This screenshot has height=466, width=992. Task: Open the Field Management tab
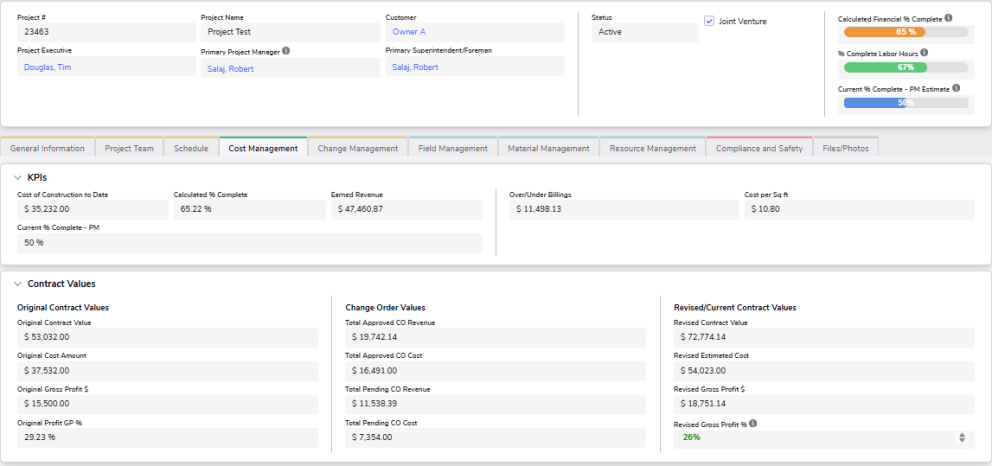point(452,149)
